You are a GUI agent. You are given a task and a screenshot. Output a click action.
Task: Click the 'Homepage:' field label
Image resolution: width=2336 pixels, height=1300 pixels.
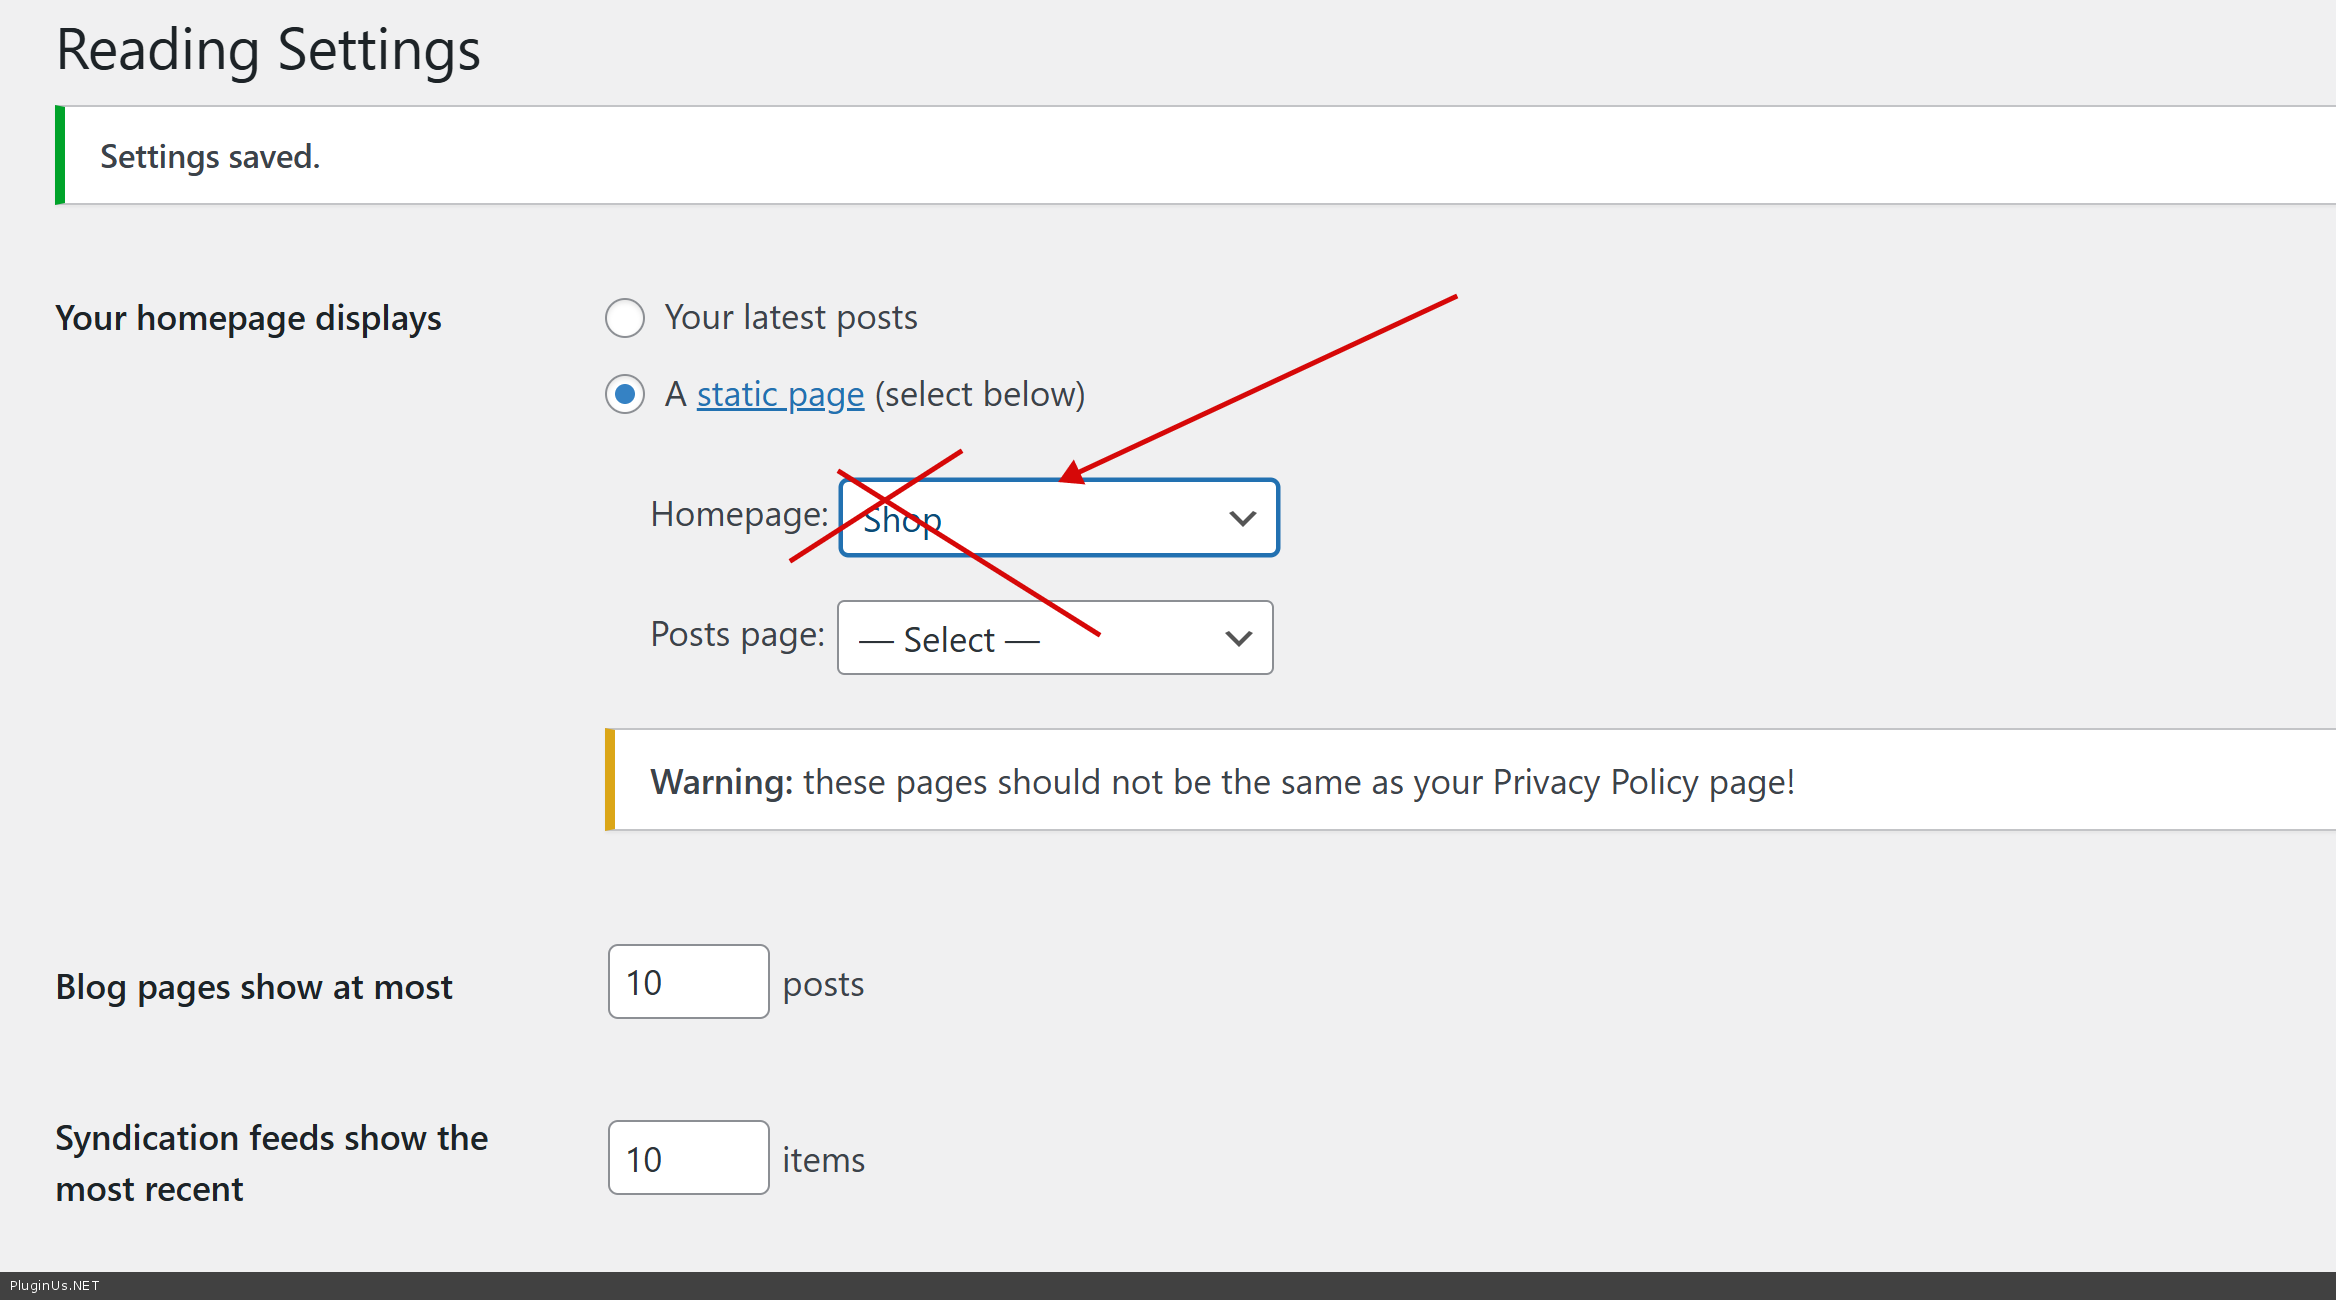point(738,514)
